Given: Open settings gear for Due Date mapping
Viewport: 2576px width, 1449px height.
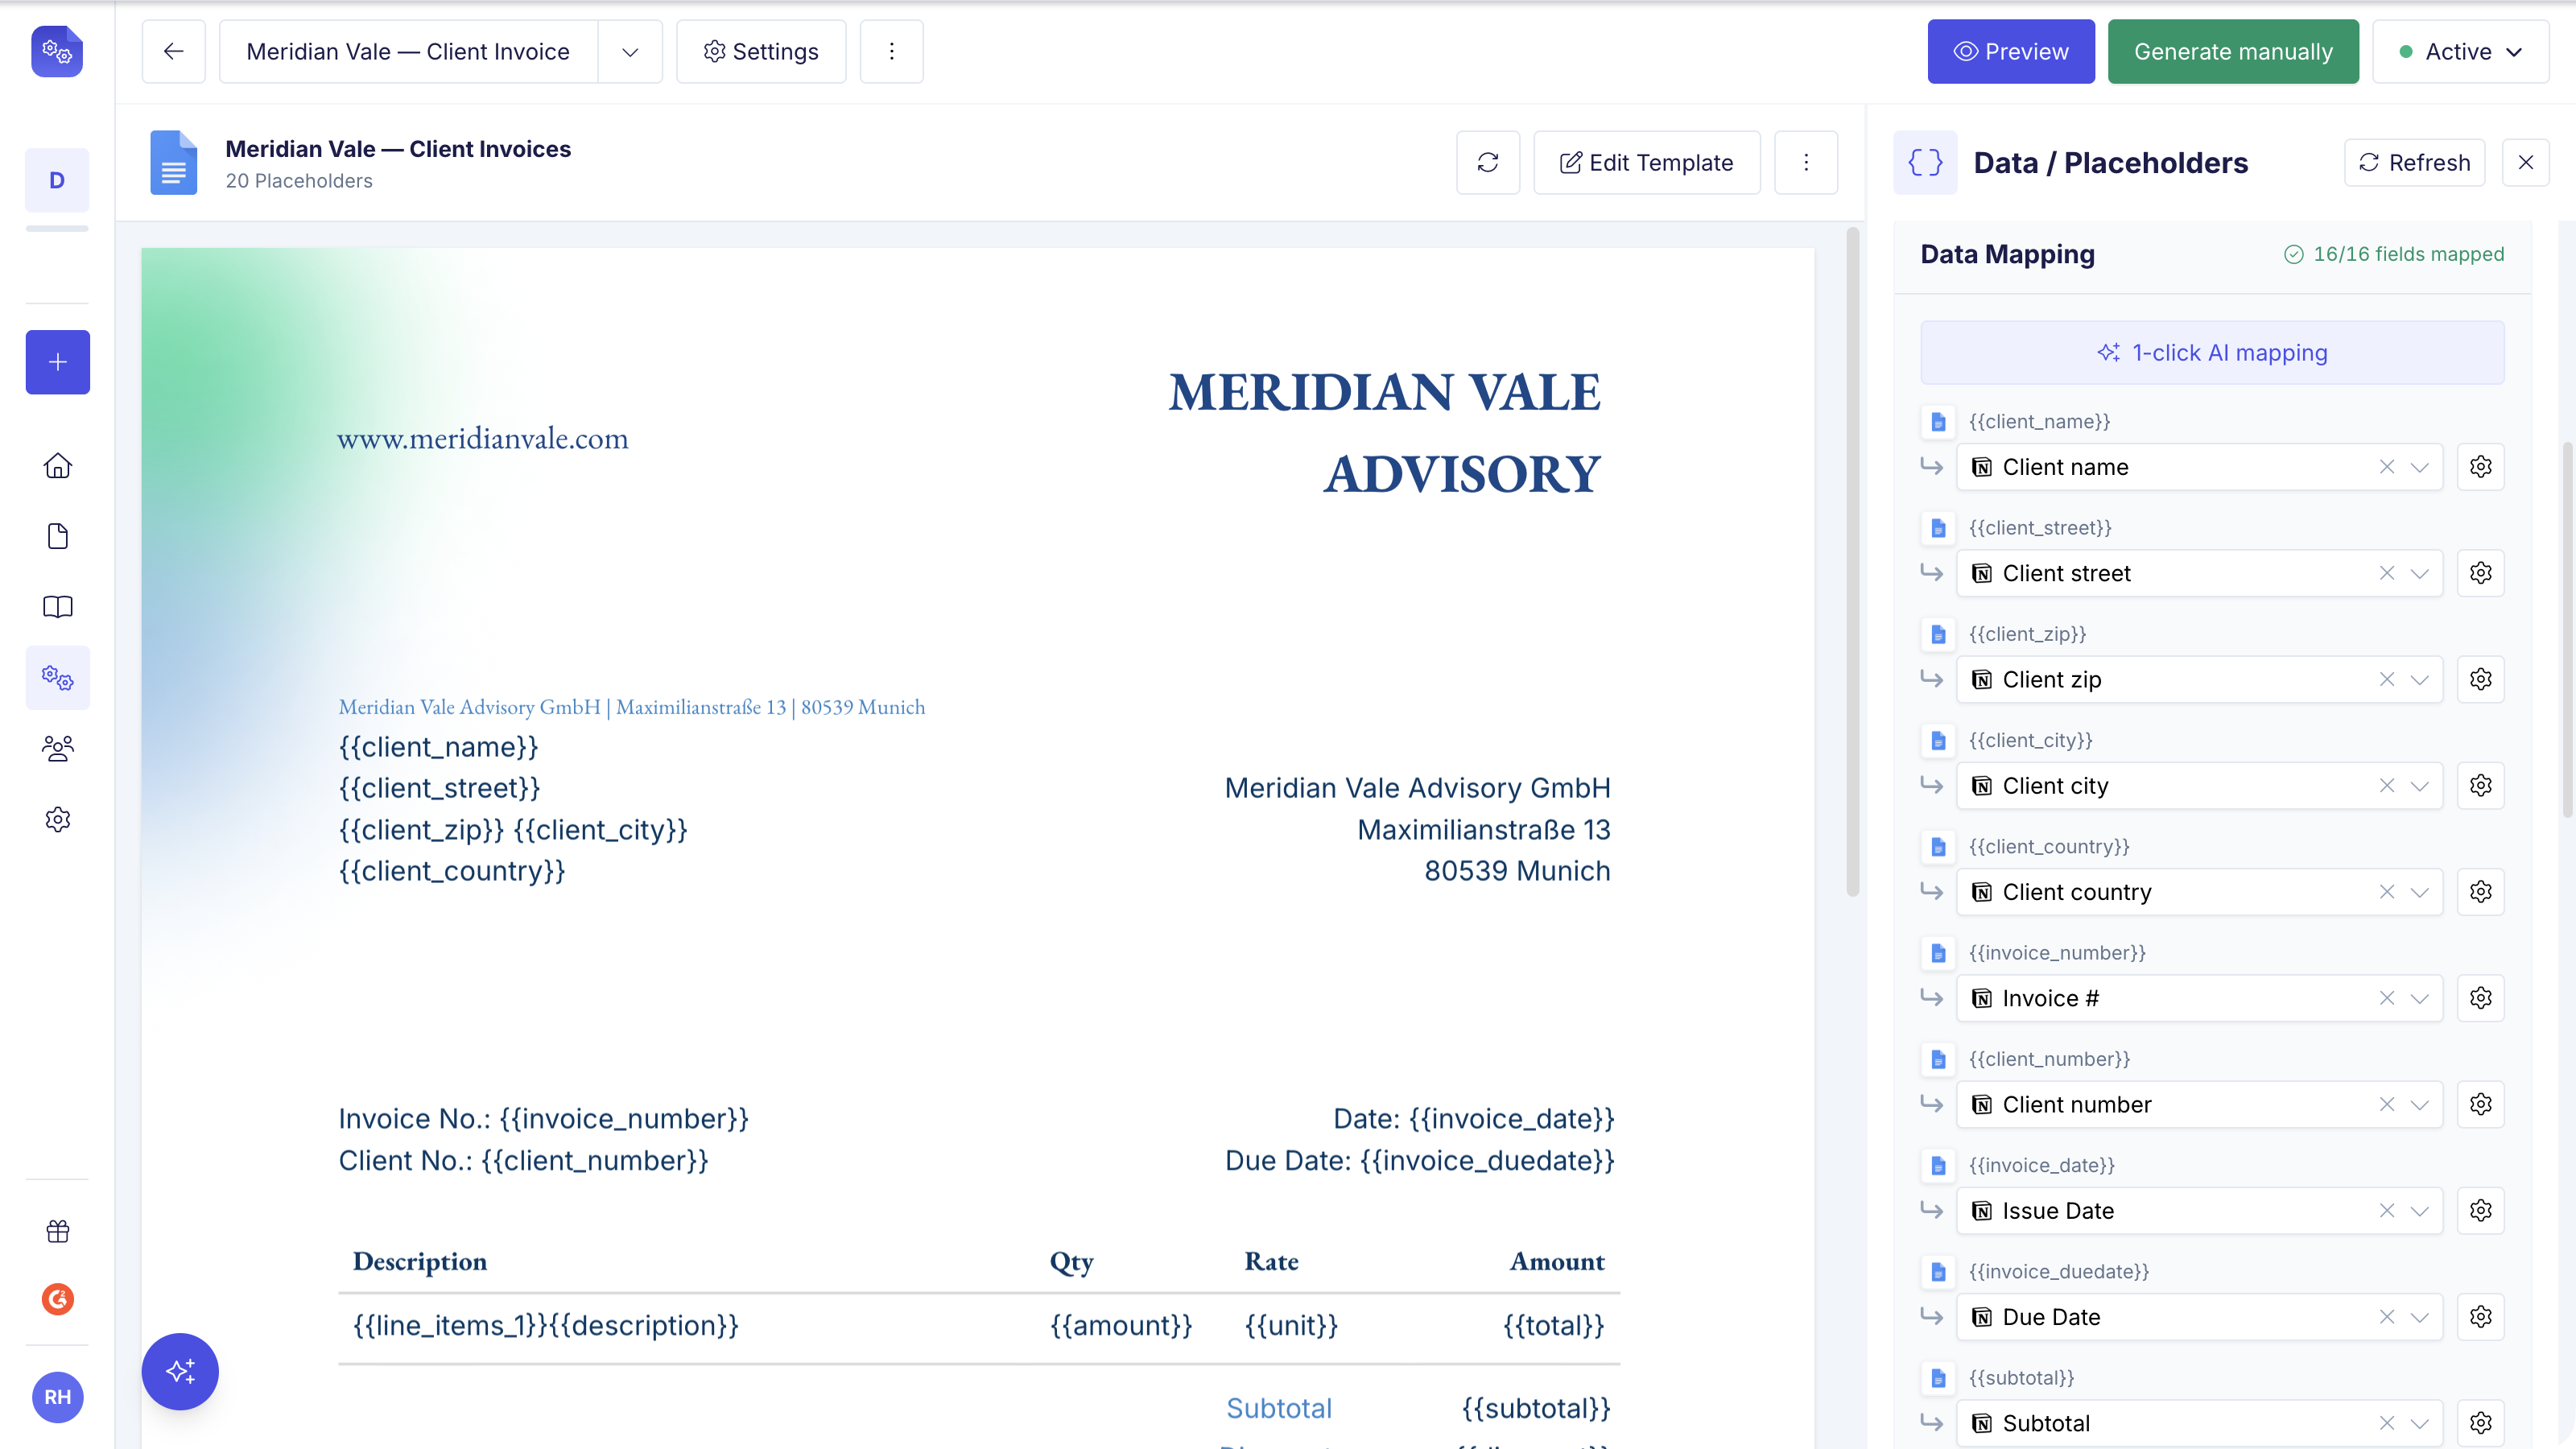Looking at the screenshot, I should point(2481,1316).
